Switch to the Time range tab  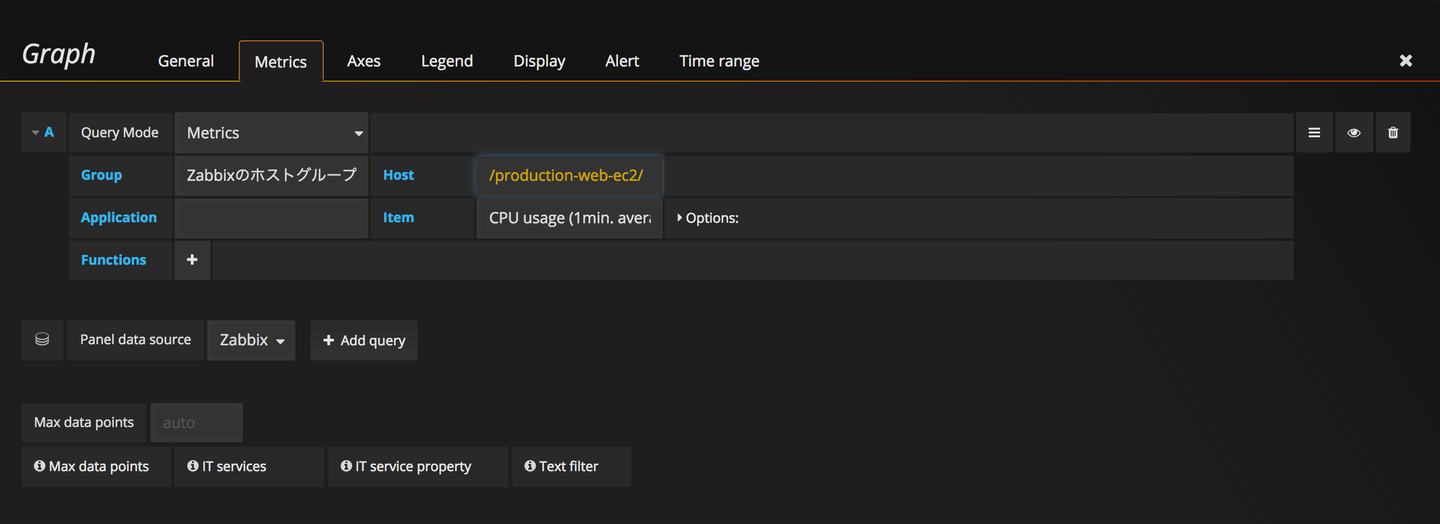coord(719,61)
